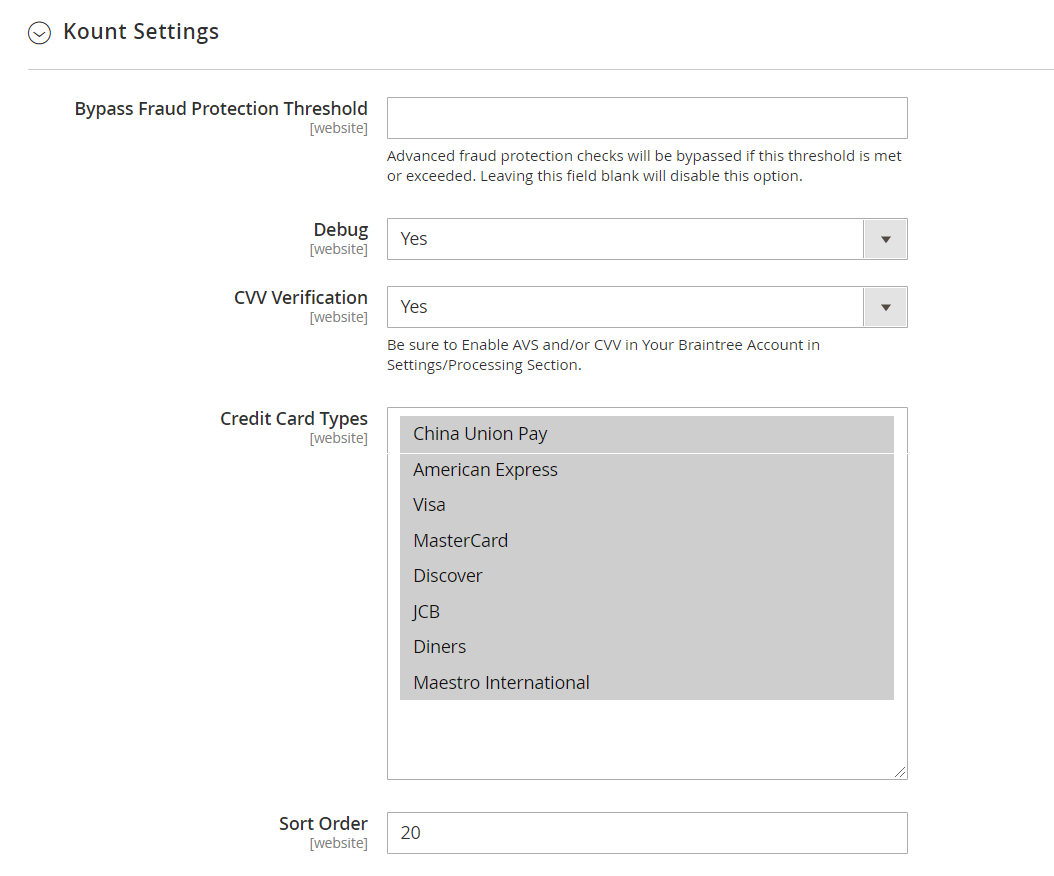Select American Express card type

pyautogui.click(x=647, y=469)
